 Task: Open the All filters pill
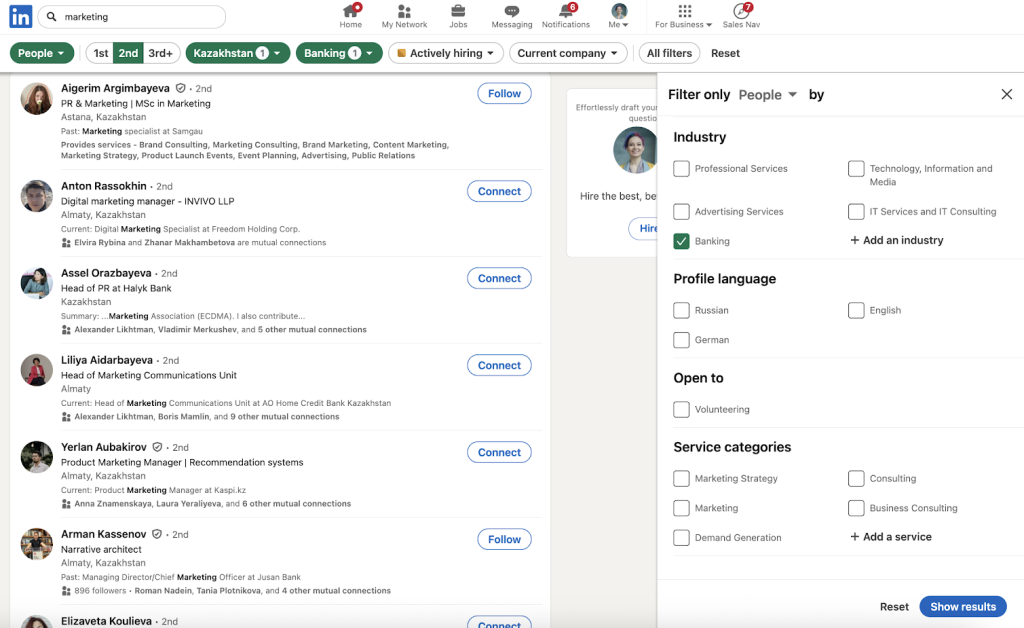[x=669, y=53]
